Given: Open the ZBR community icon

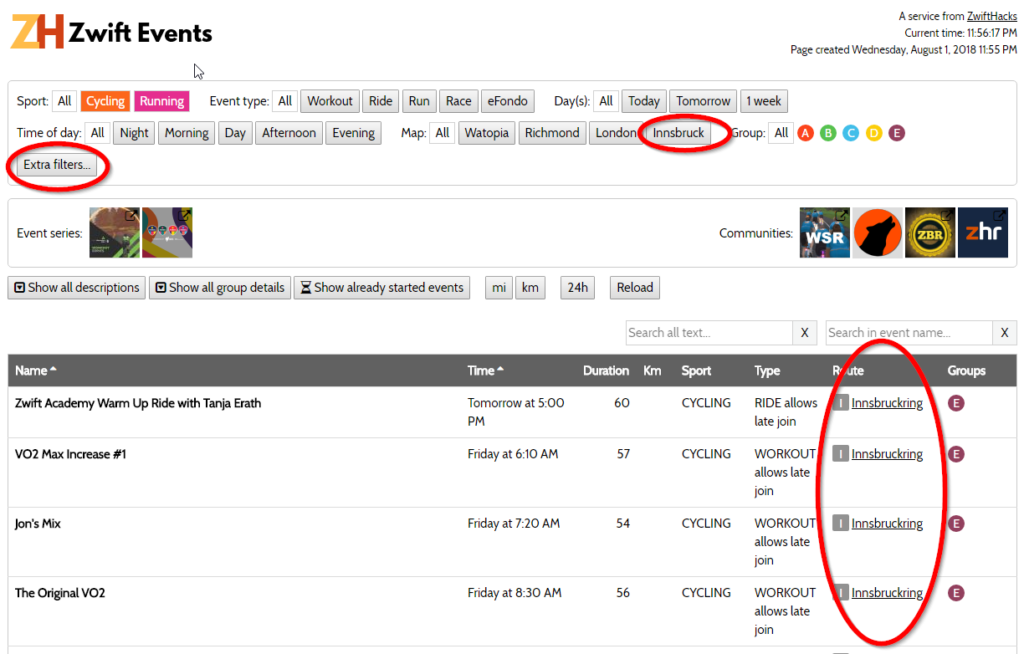Looking at the screenshot, I should click(930, 233).
